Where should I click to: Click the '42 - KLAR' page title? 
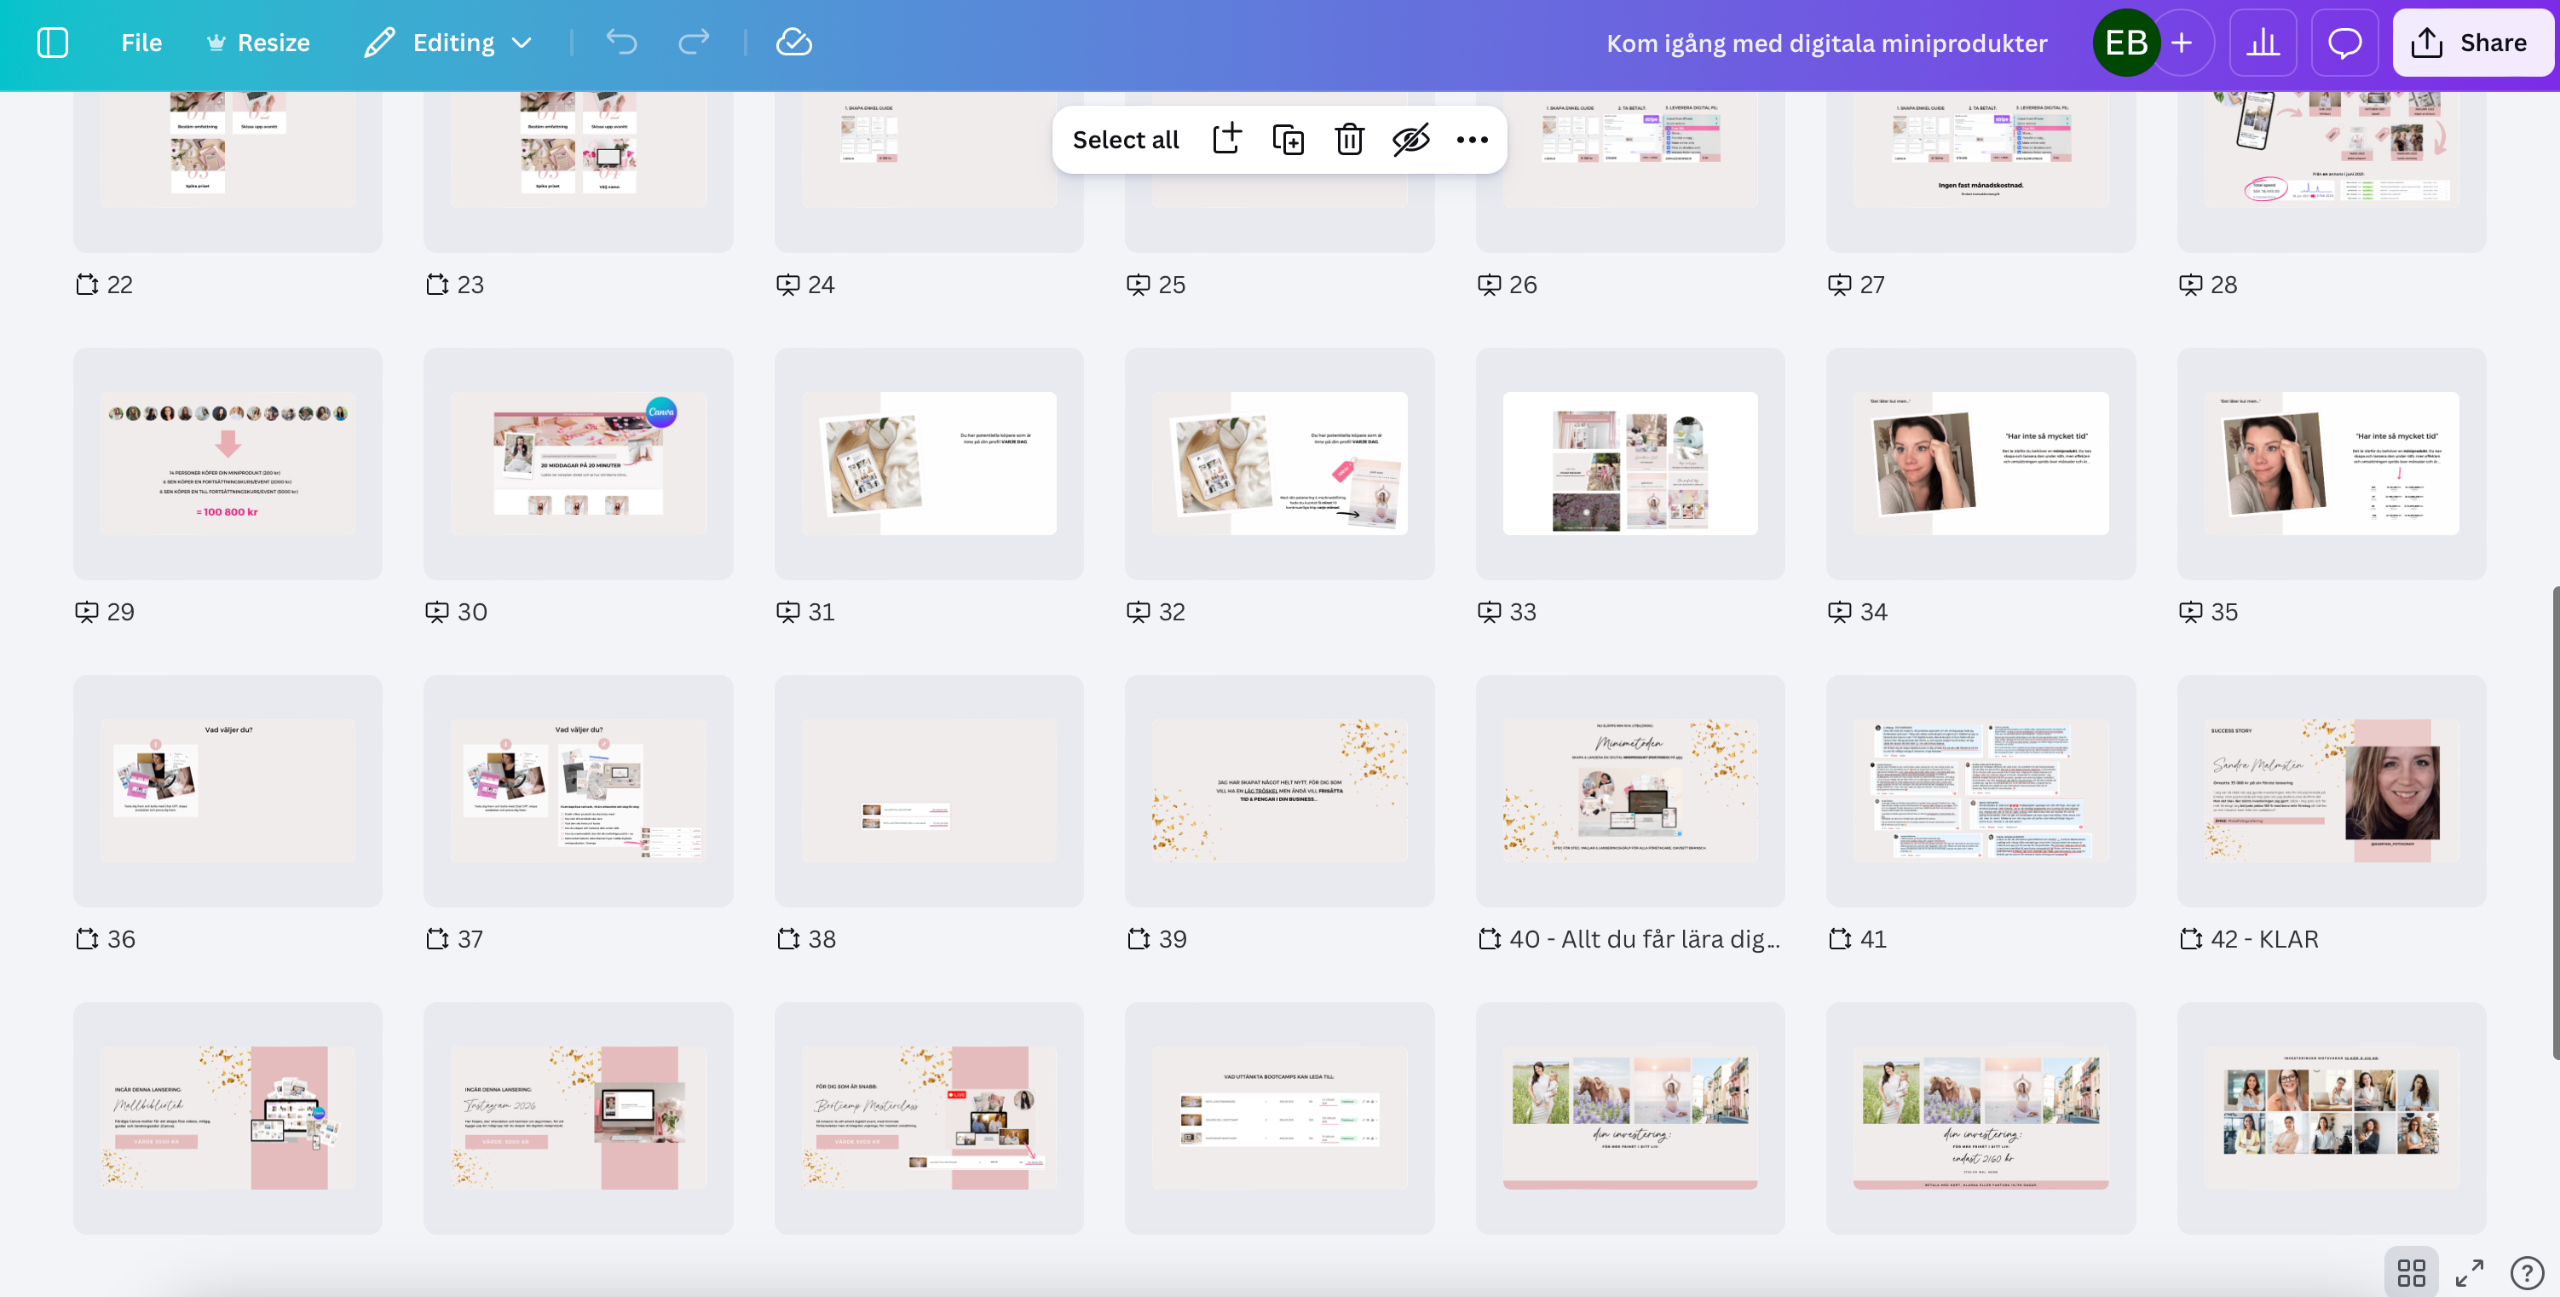pyautogui.click(x=2265, y=939)
